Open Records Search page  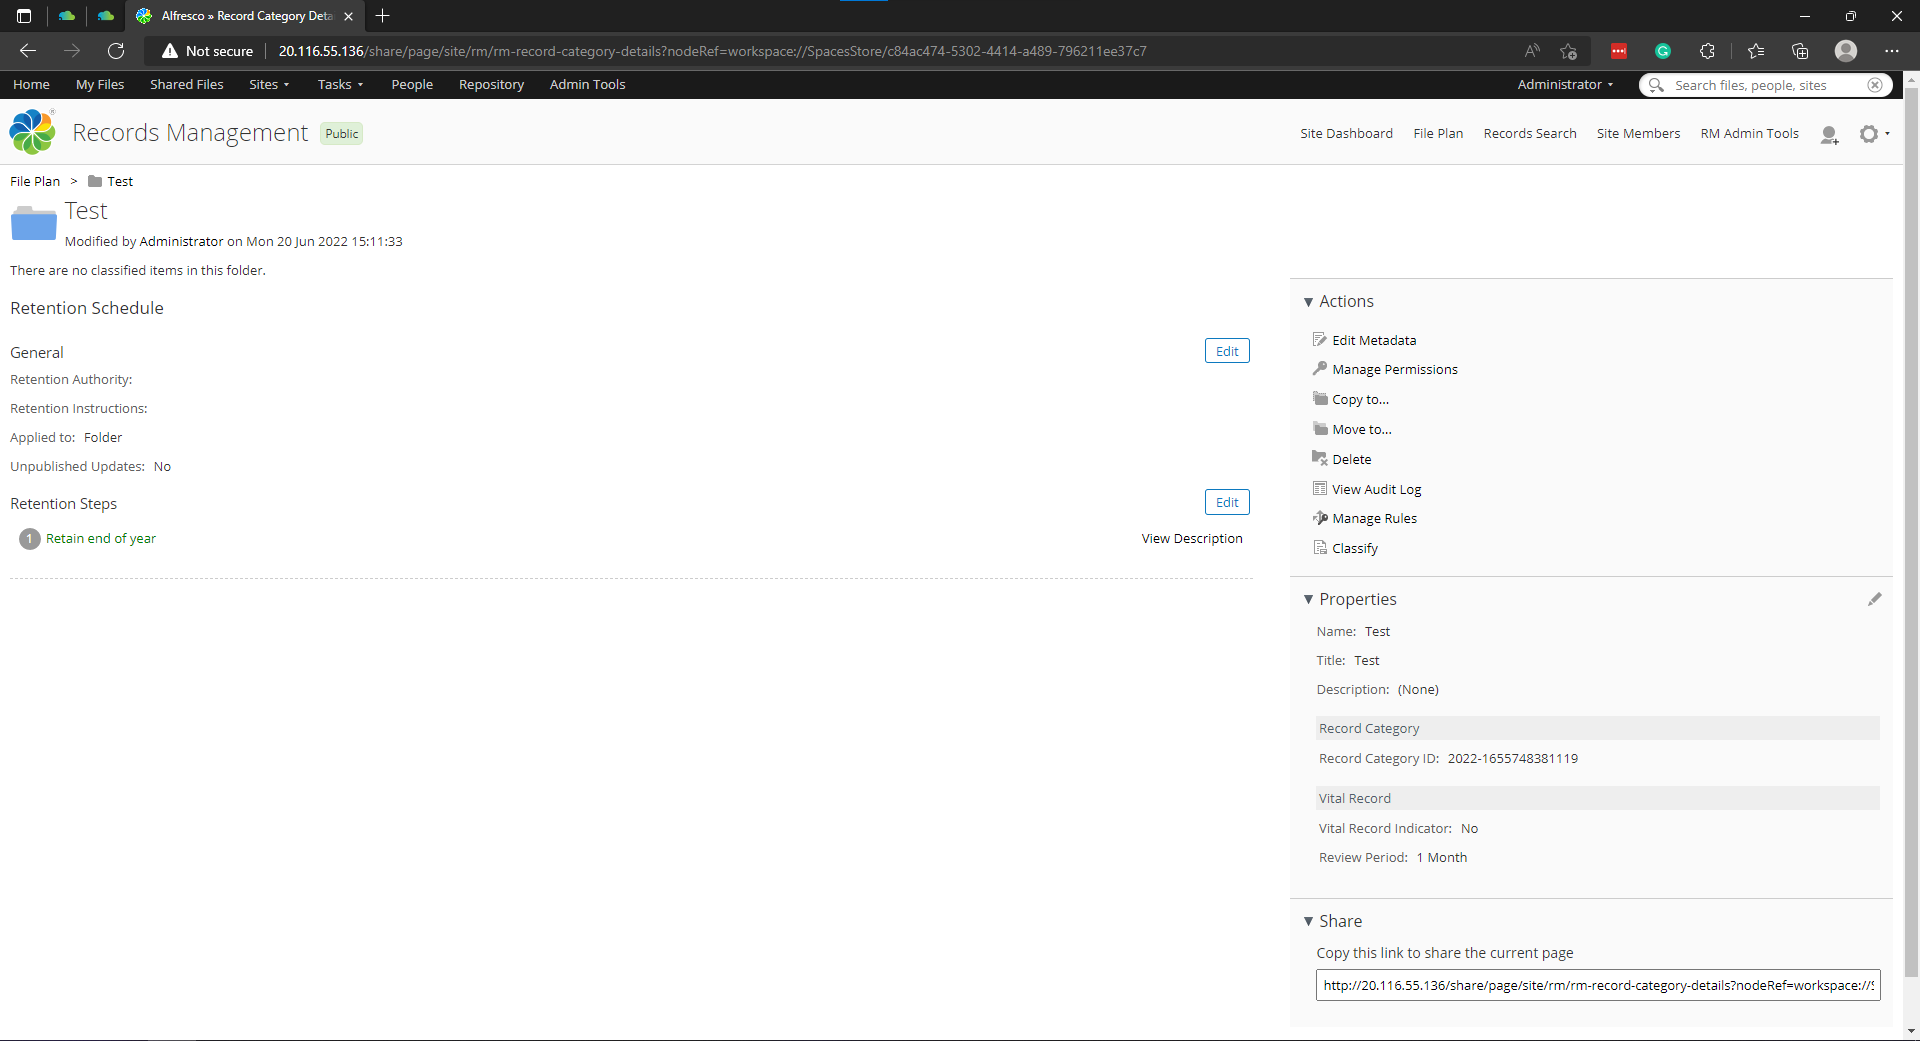[x=1530, y=133]
